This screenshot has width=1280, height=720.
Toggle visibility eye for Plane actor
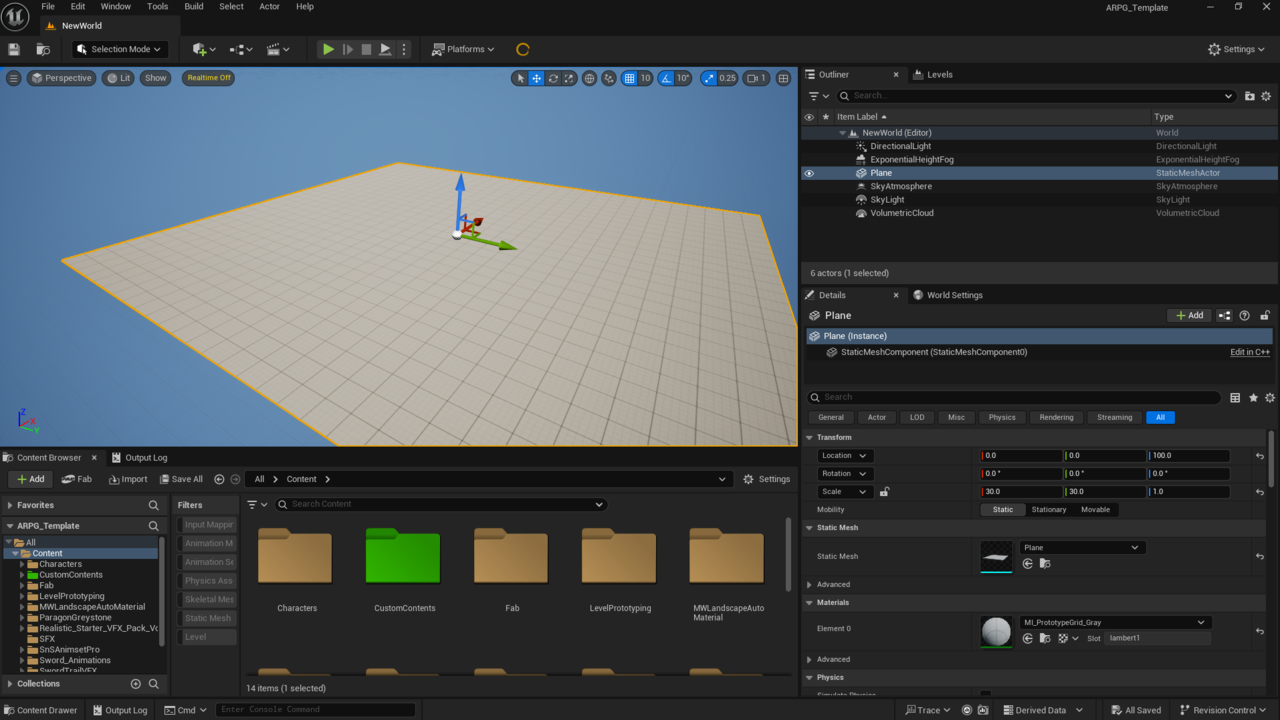pos(809,173)
